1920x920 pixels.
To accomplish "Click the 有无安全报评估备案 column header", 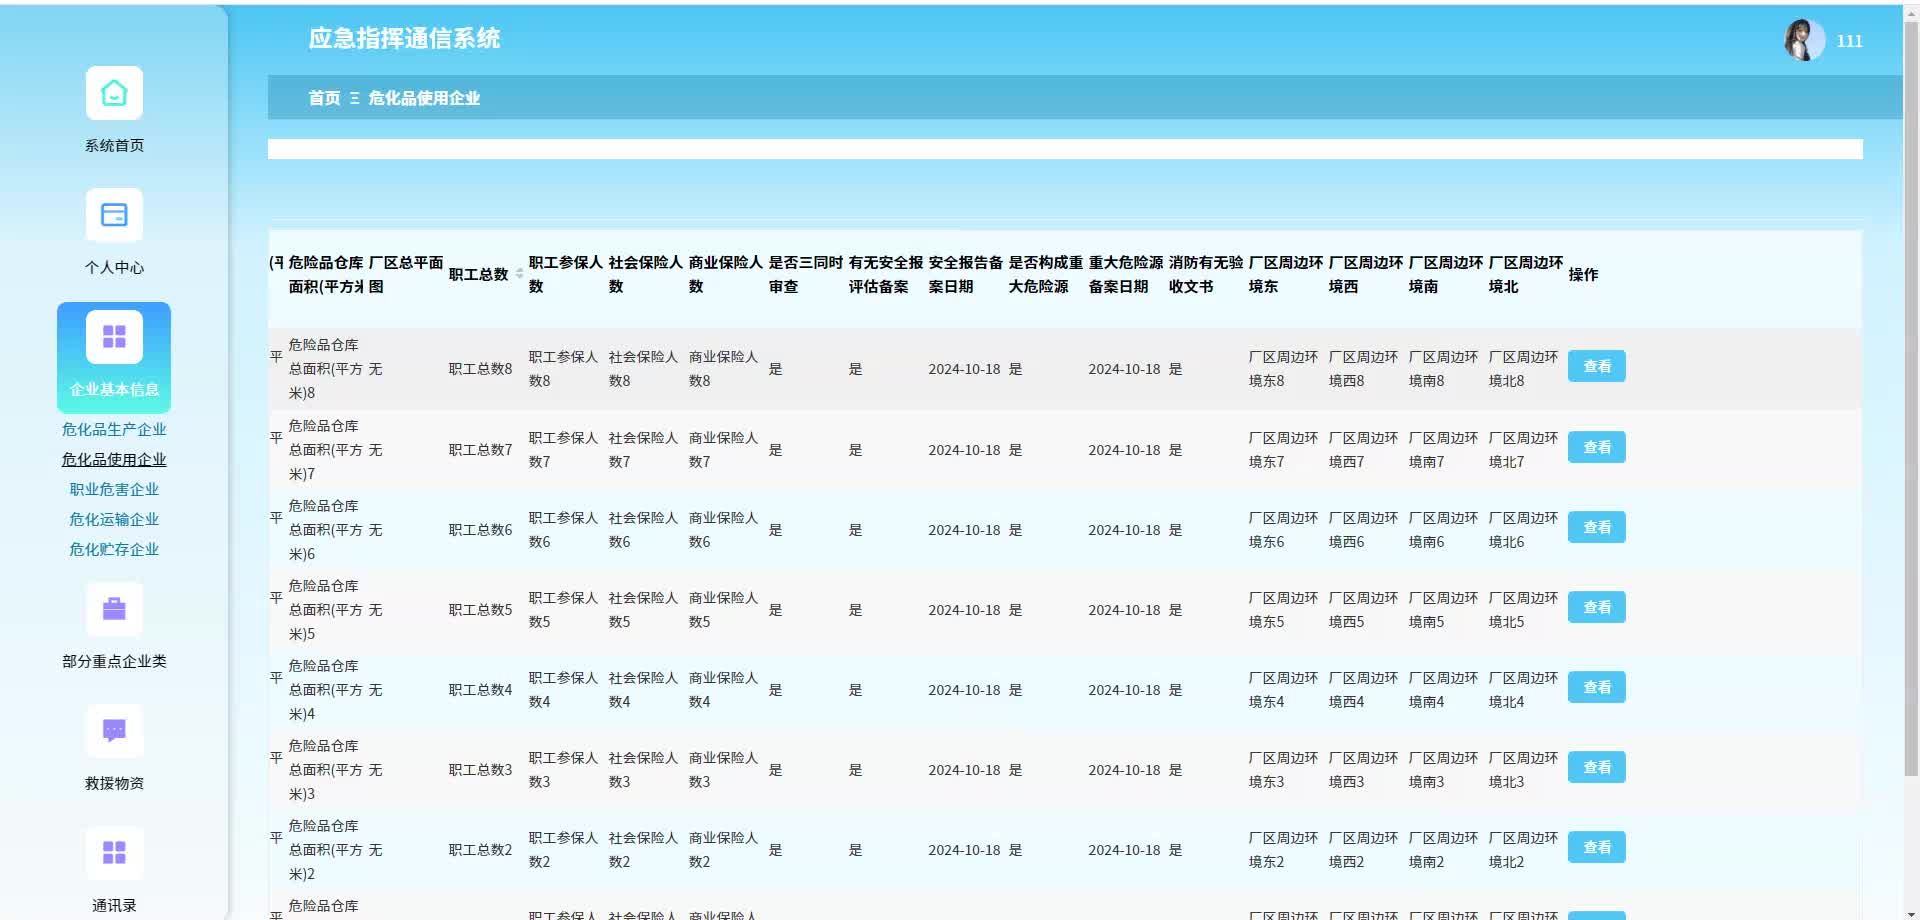I will pos(886,274).
